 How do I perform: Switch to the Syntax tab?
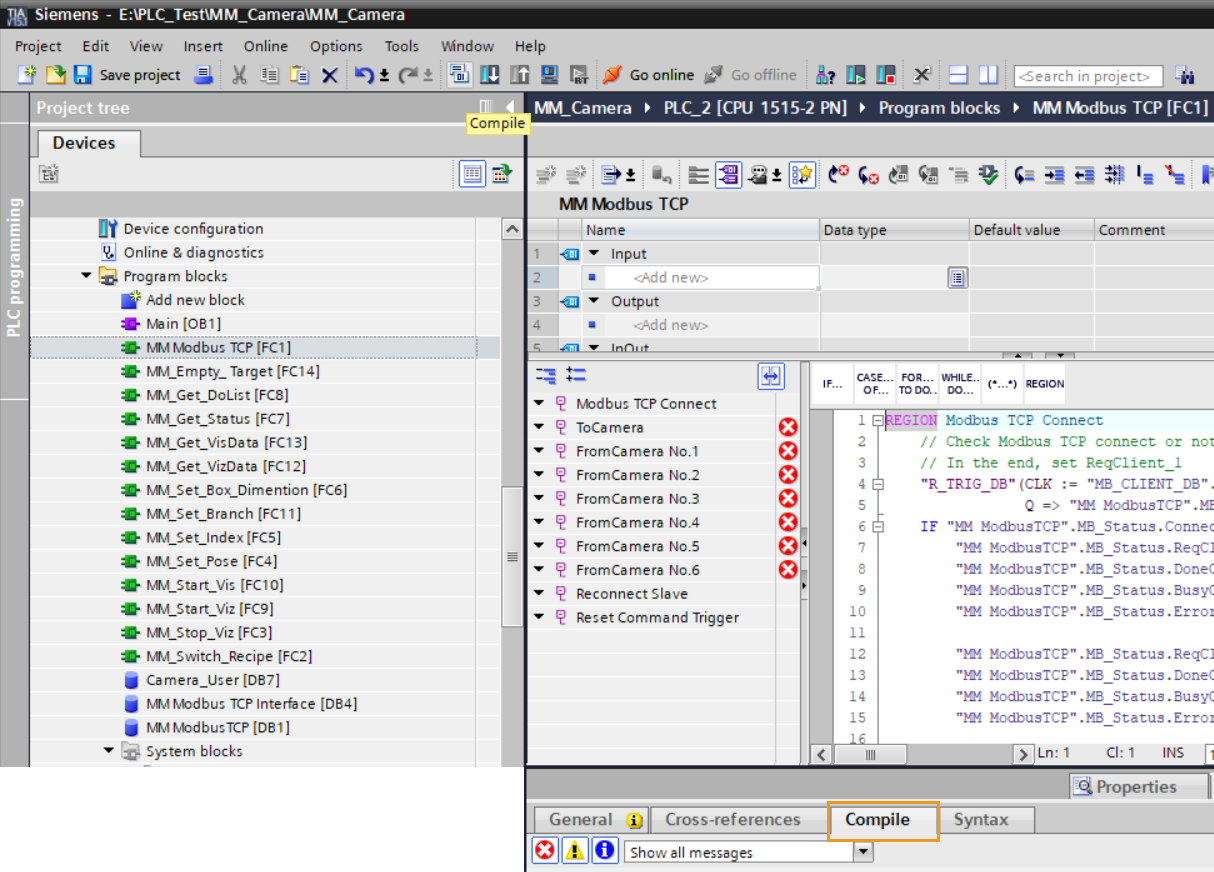987,819
